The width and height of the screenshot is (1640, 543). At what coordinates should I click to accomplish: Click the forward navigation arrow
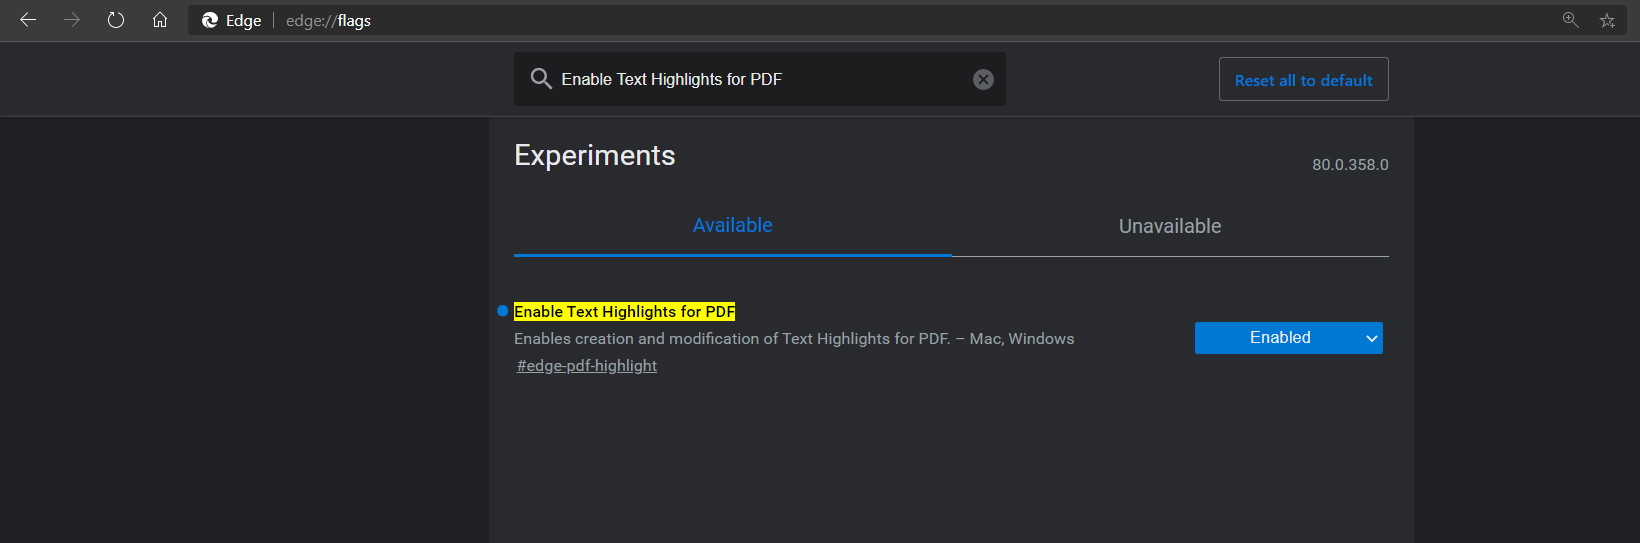coord(72,20)
